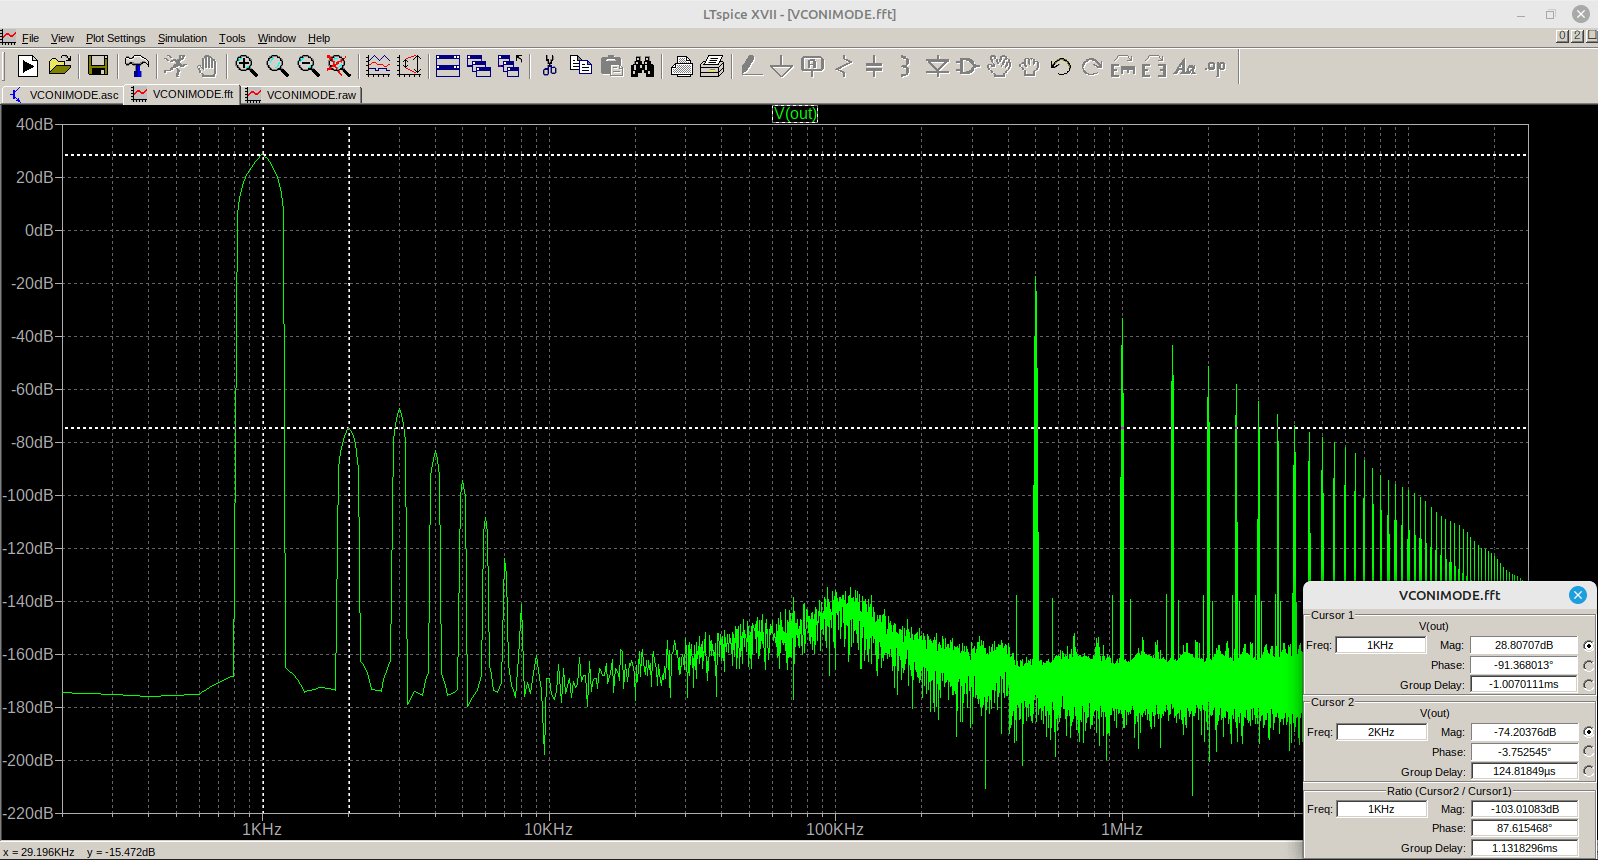Open the Tools menu
1598x860 pixels.
232,38
